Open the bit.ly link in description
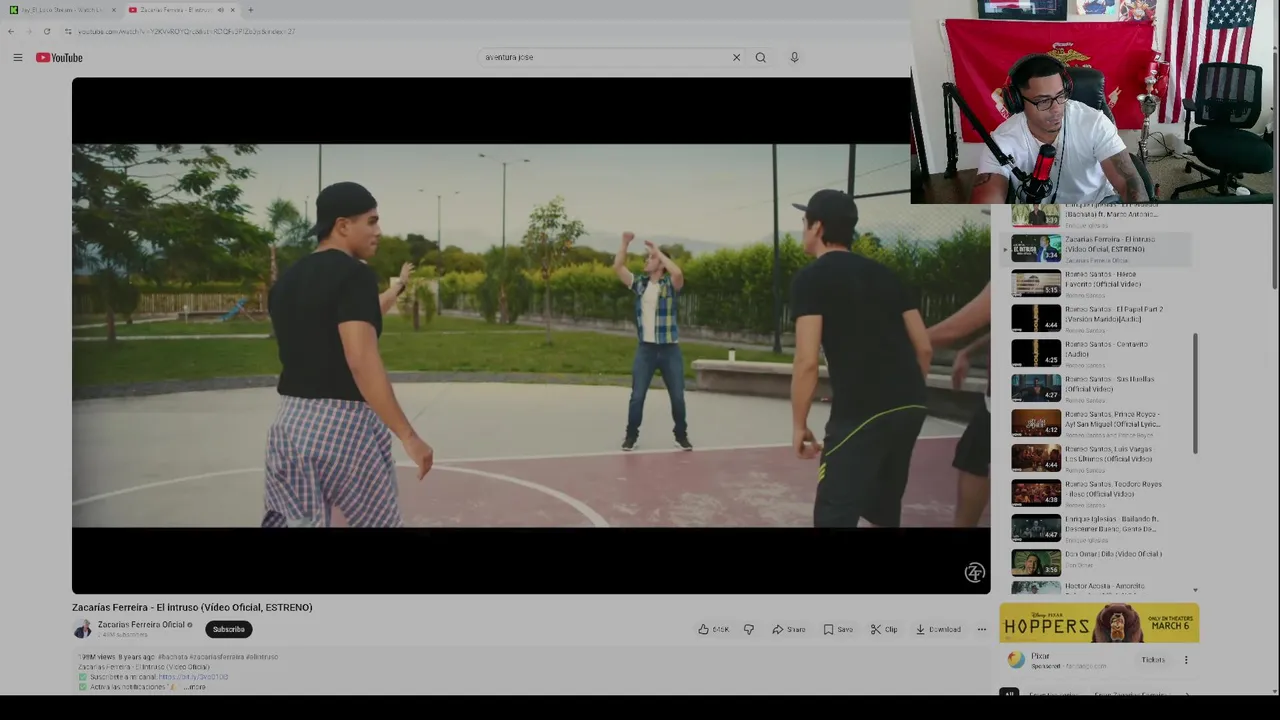This screenshot has width=1280, height=720. (192, 677)
